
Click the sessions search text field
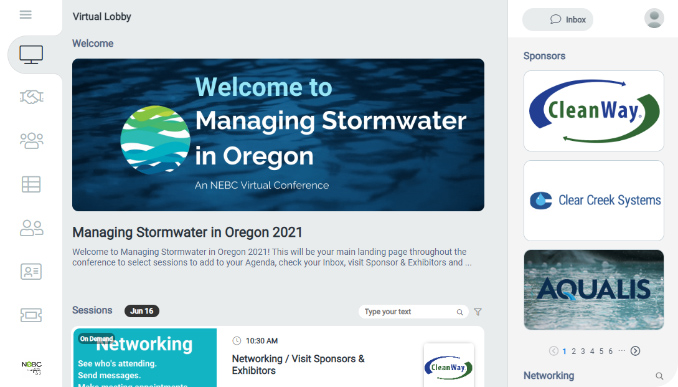[x=413, y=312]
